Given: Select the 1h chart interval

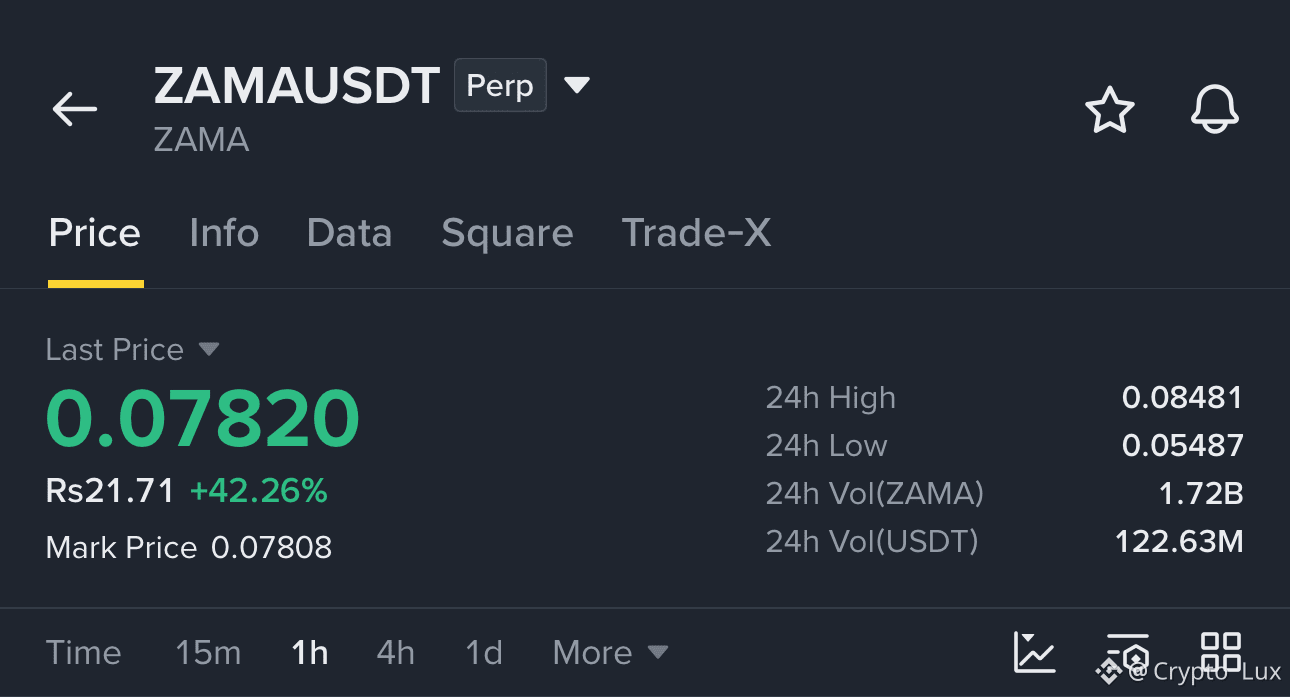Looking at the screenshot, I should (310, 653).
